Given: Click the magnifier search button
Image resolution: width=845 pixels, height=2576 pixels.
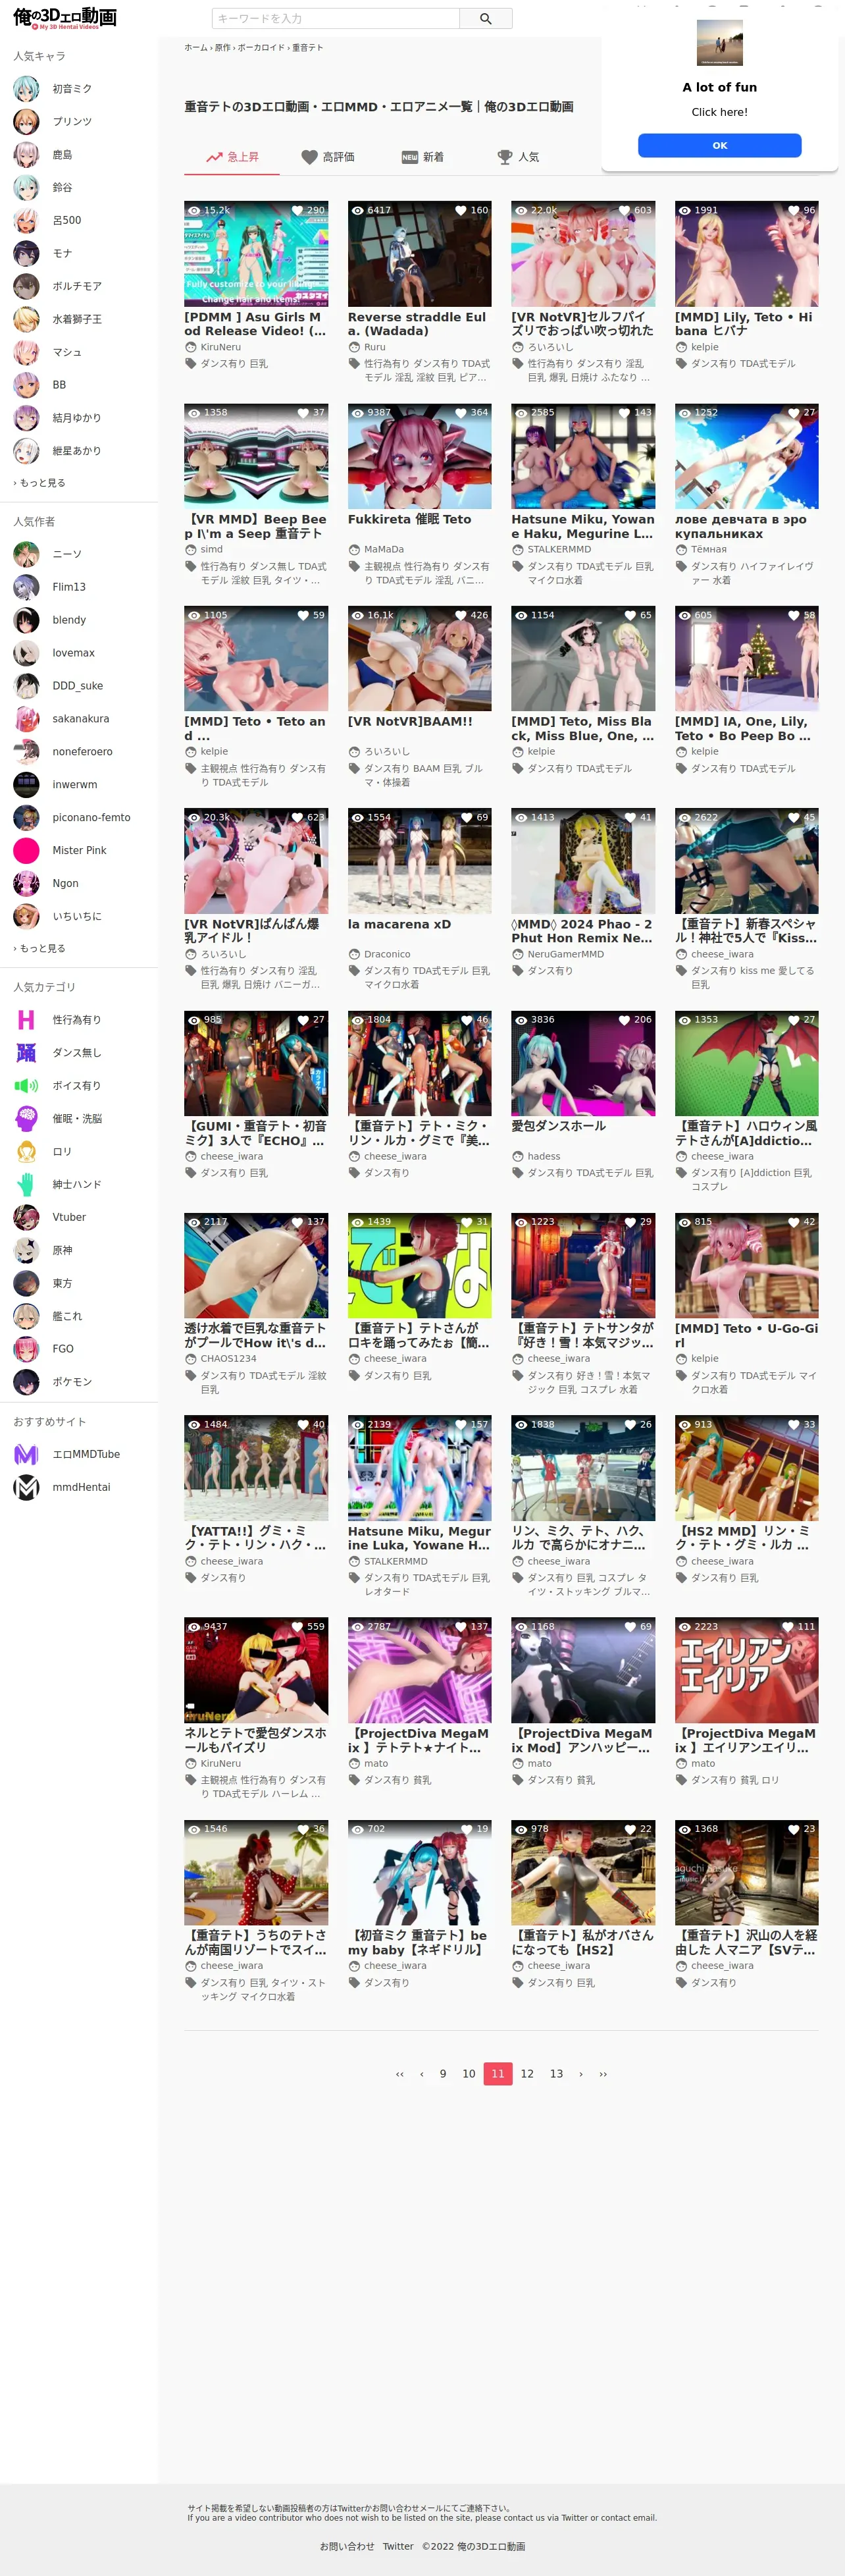Looking at the screenshot, I should tap(486, 18).
